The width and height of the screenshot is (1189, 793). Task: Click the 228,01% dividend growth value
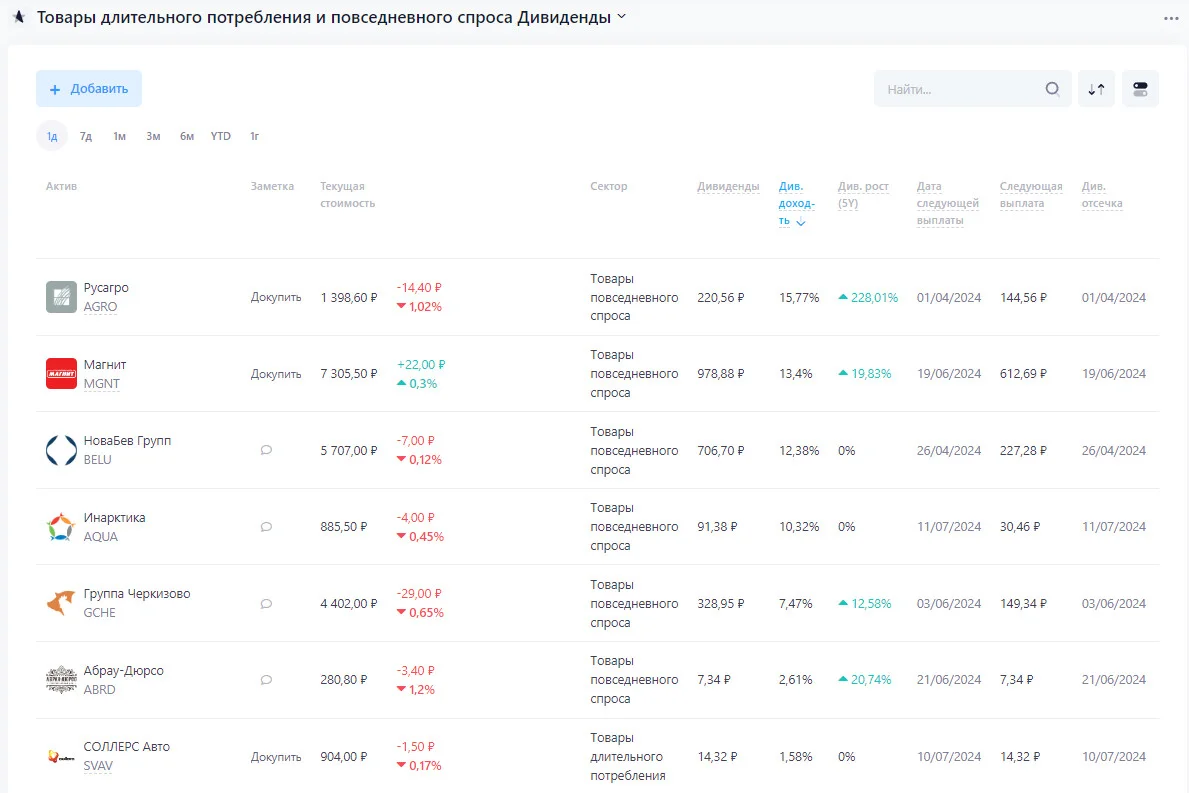point(868,297)
